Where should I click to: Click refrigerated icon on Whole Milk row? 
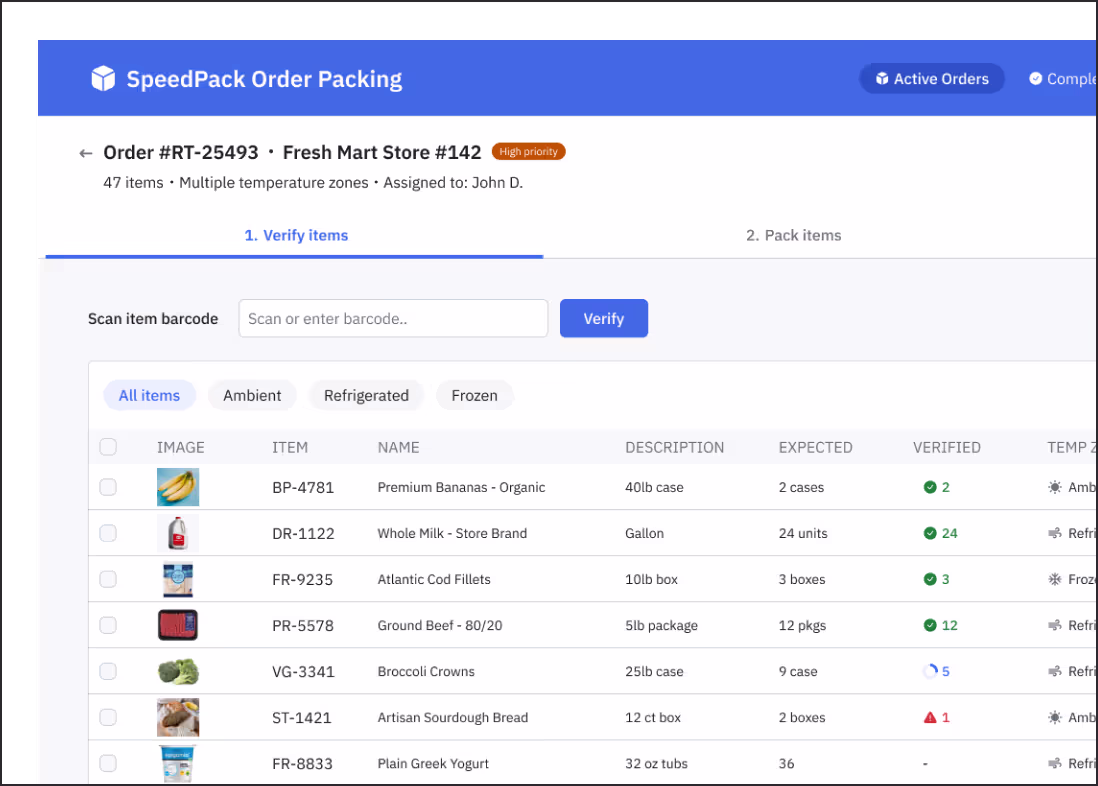(1054, 533)
